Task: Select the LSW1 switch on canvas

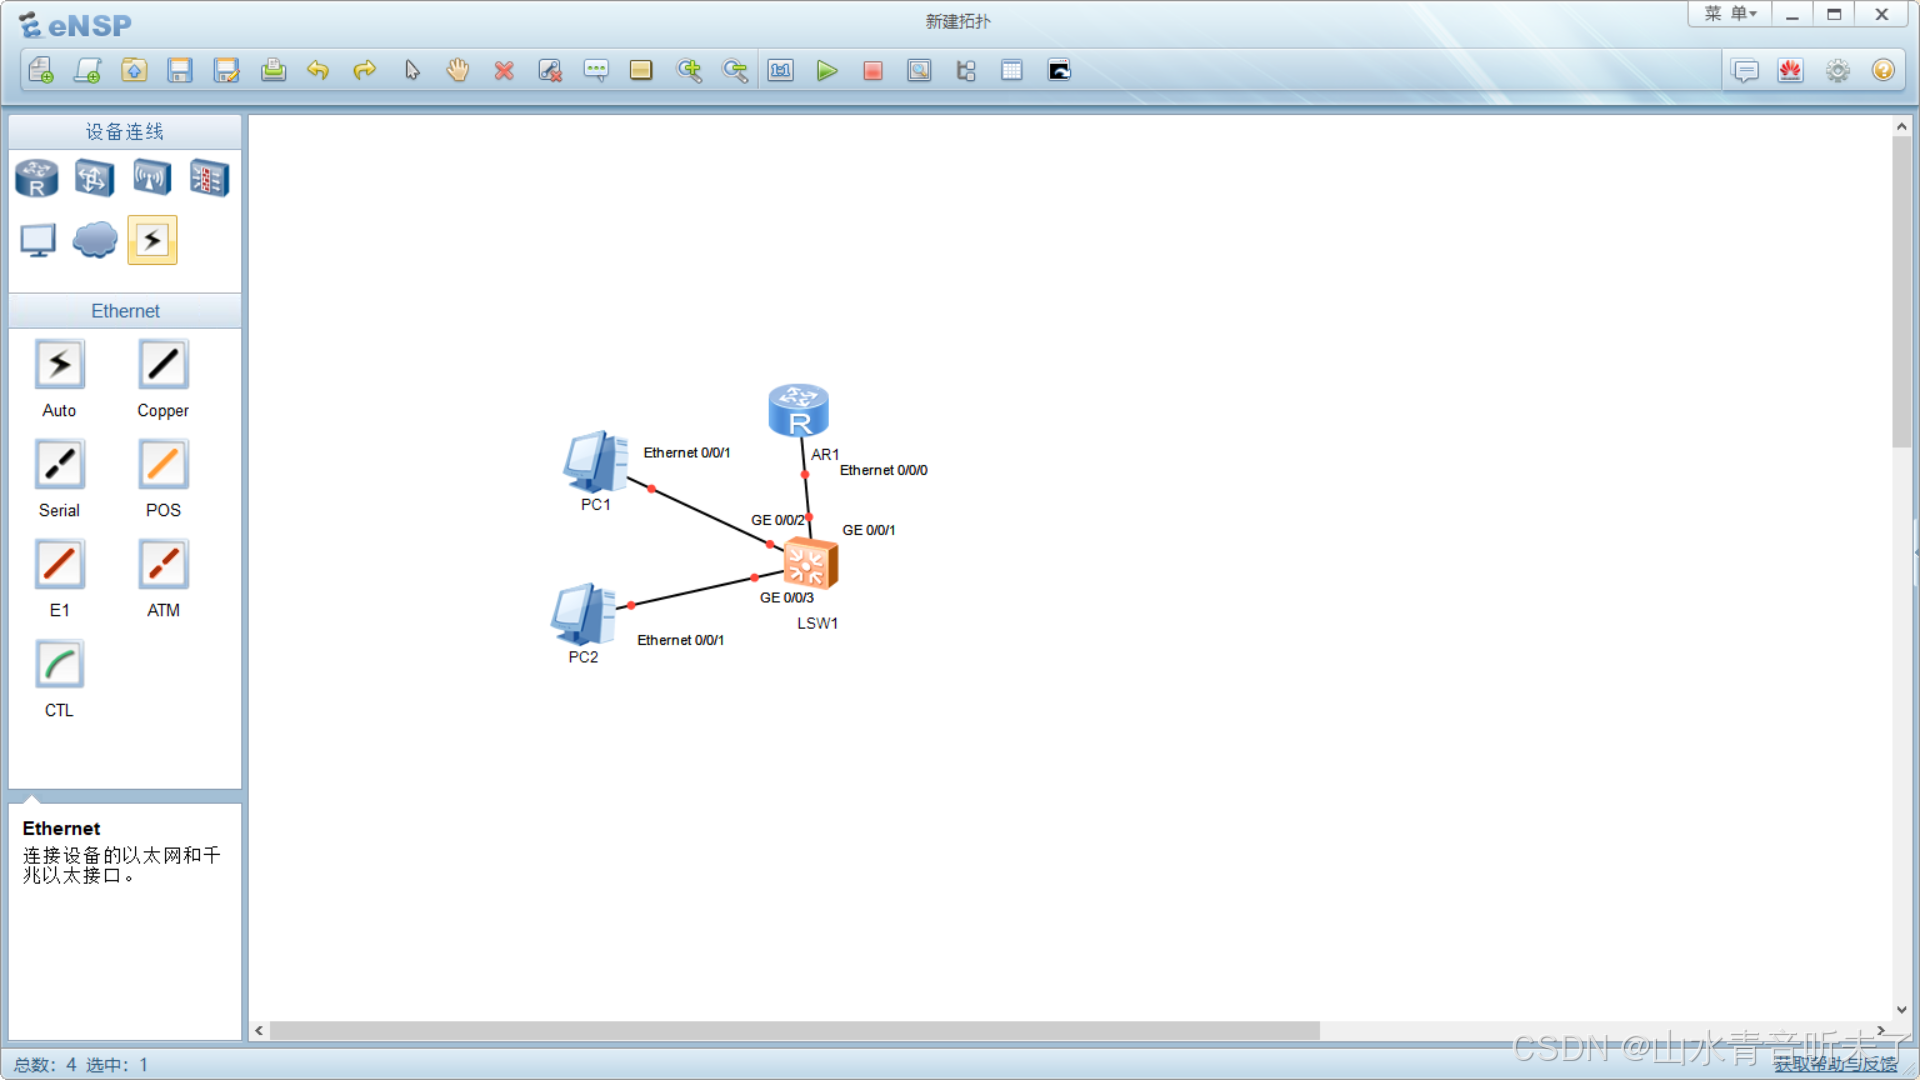Action: tap(809, 565)
